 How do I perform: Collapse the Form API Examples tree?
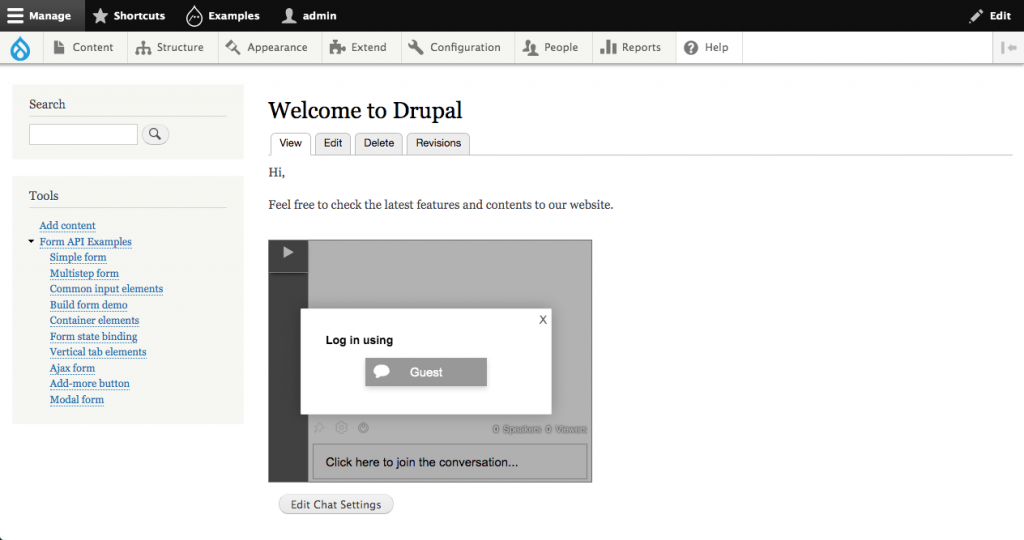pyautogui.click(x=32, y=242)
